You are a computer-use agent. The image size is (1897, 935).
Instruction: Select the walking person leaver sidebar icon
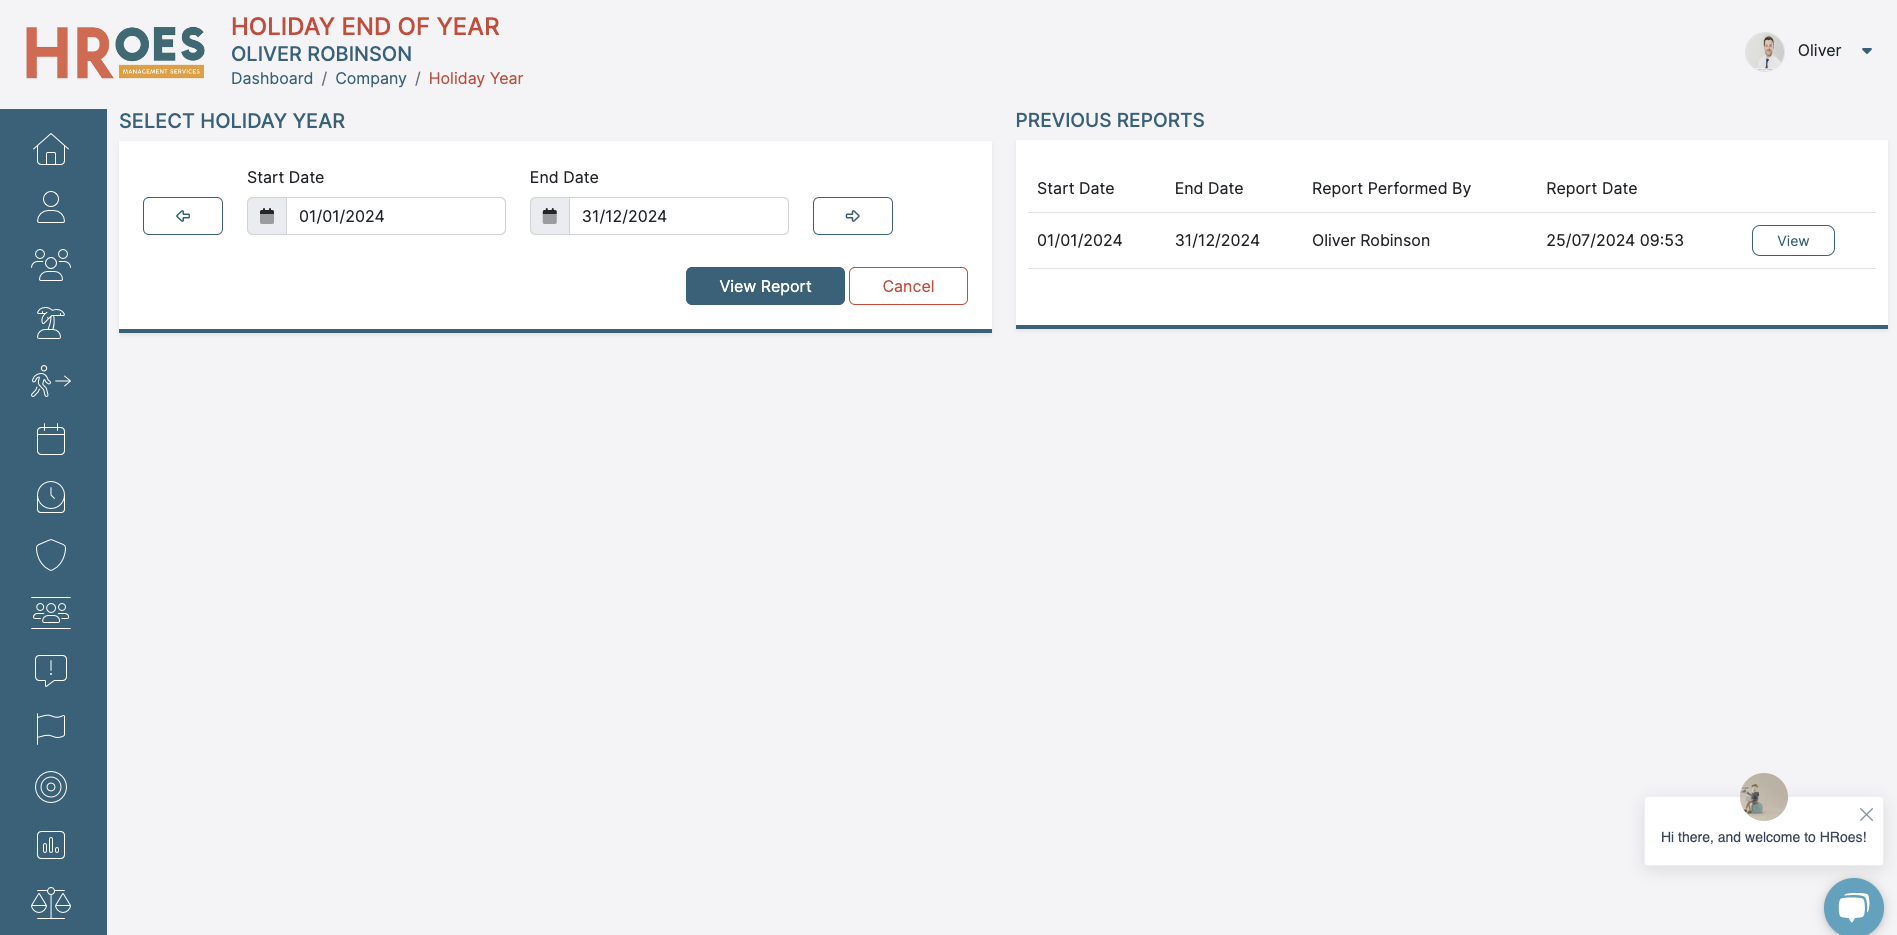(x=51, y=381)
